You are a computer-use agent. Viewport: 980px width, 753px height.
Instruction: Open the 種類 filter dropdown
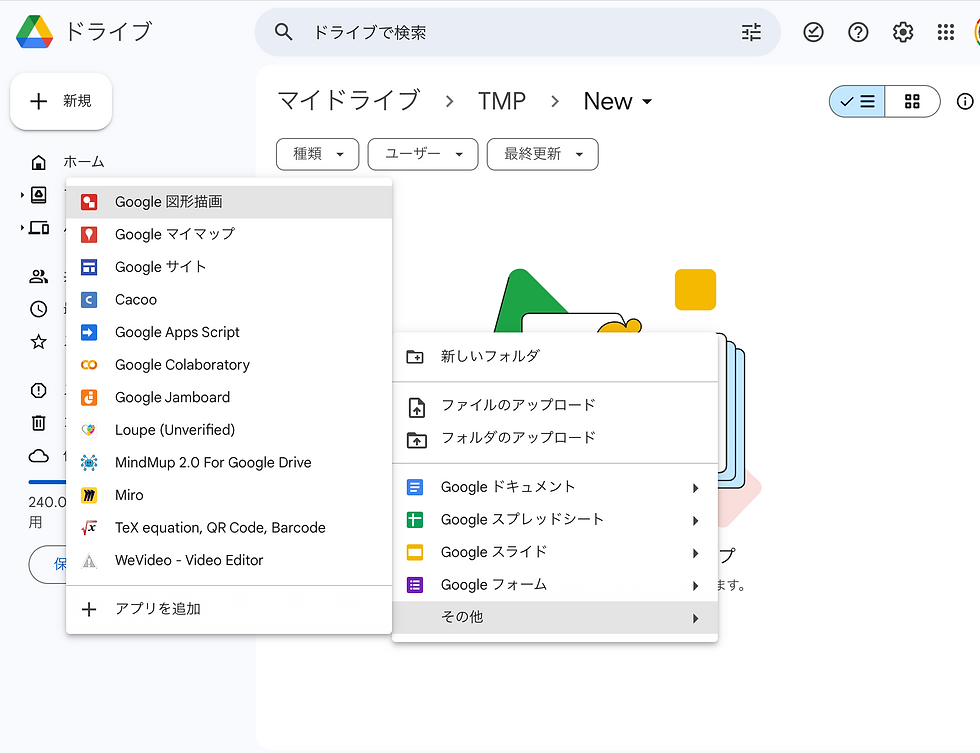click(318, 154)
